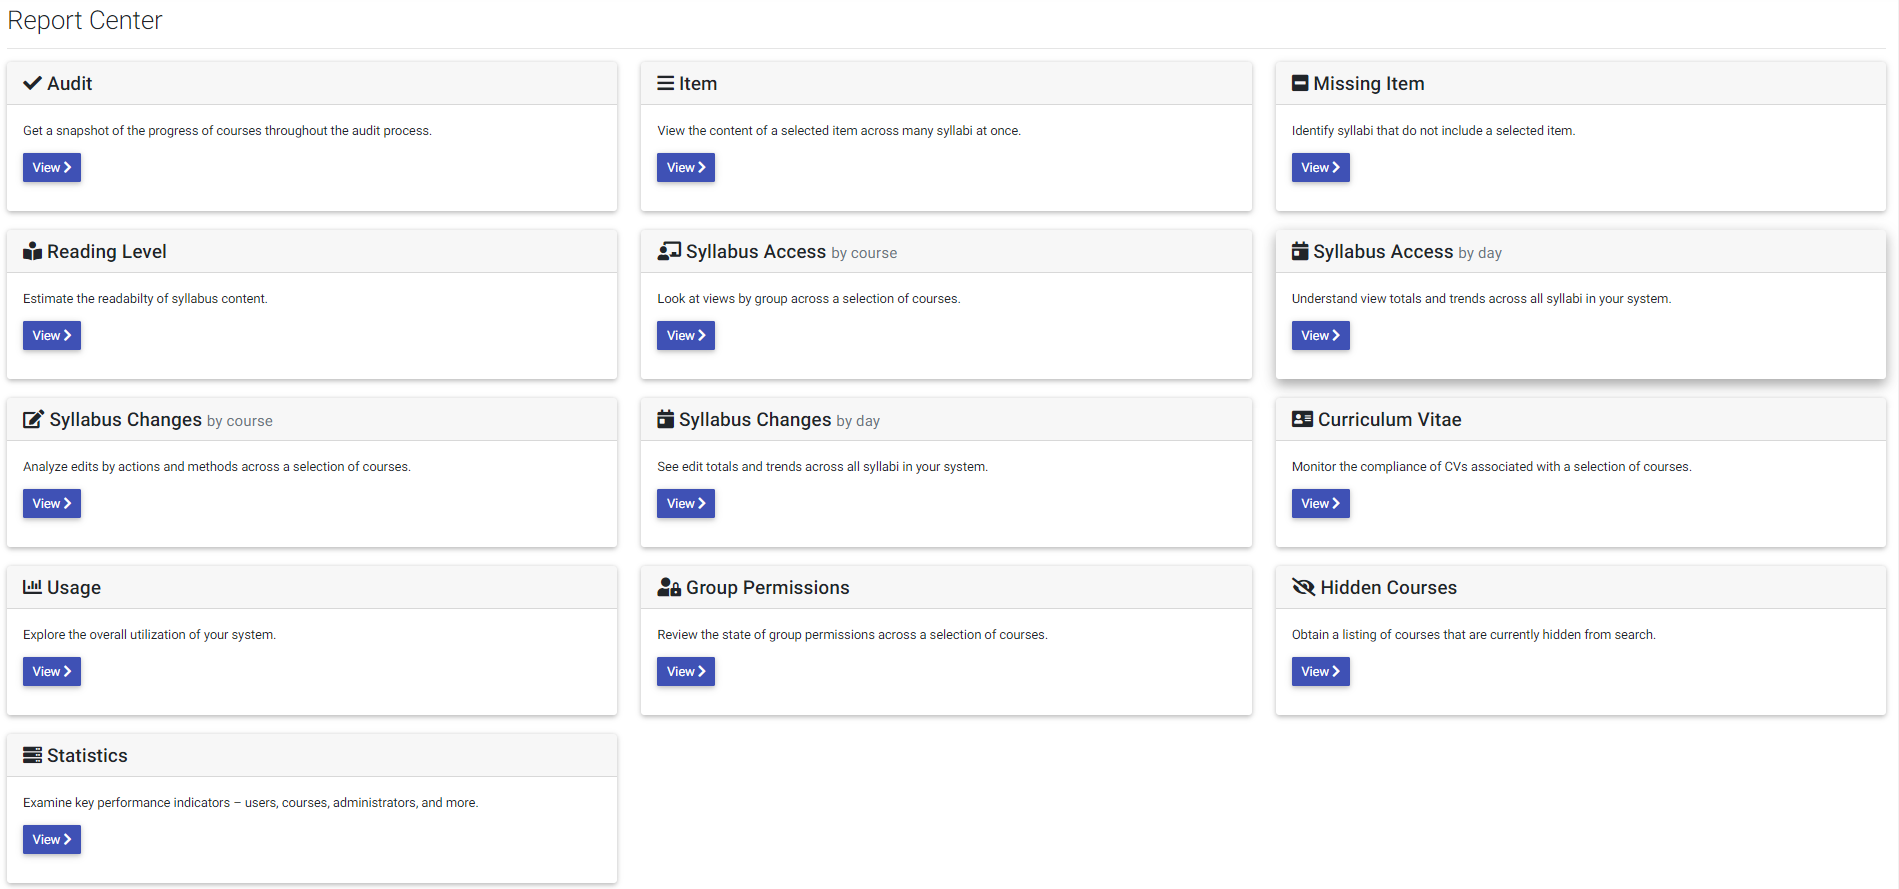
Task: View the Missing Item report
Action: tap(1320, 167)
